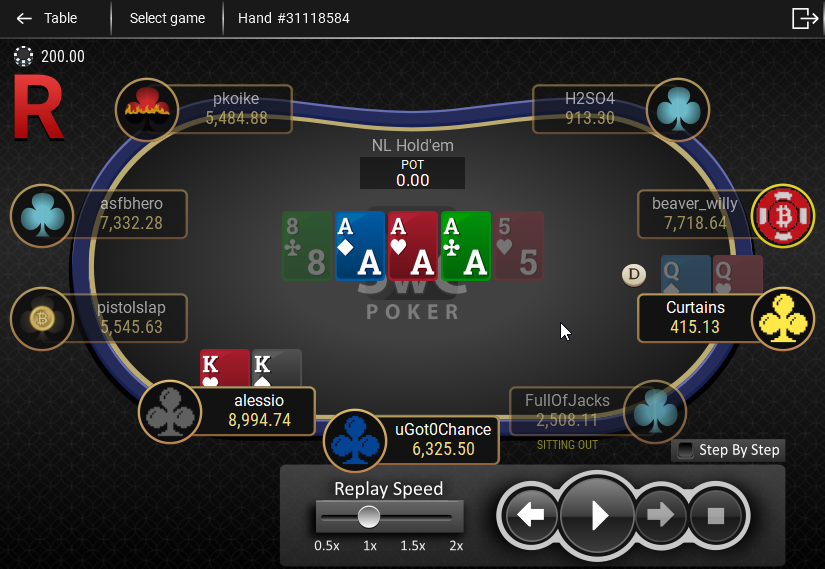
Task: Click uGot0Chance's blue club avatar
Action: coord(355,441)
